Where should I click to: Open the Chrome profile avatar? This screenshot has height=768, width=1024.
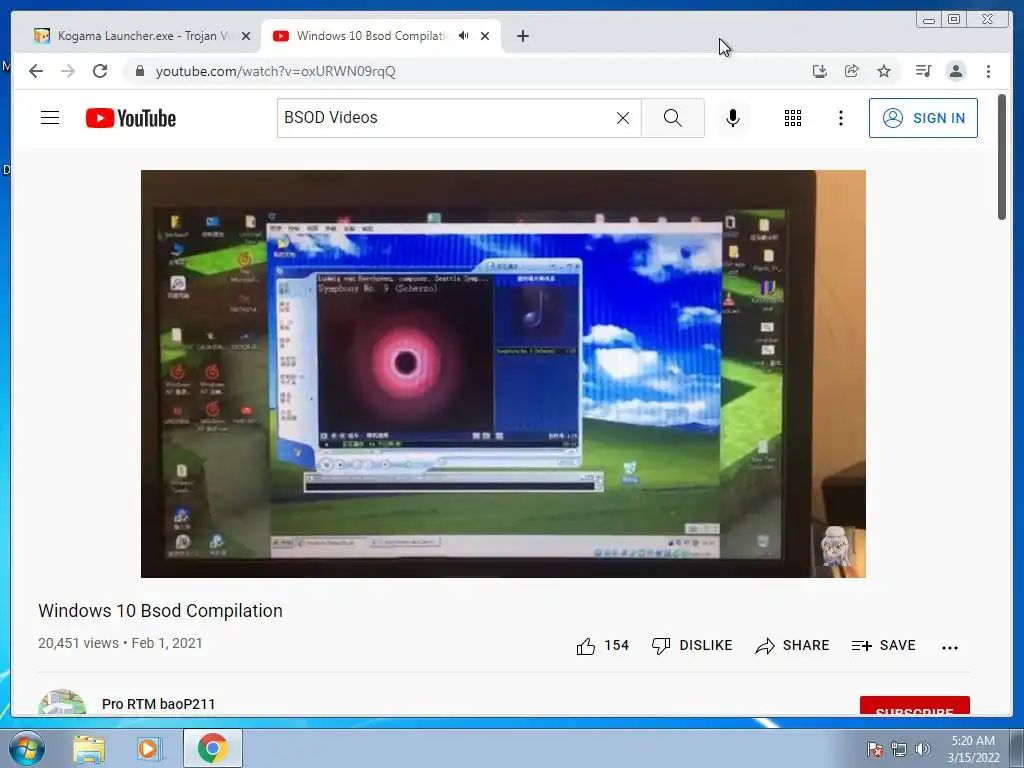[956, 71]
